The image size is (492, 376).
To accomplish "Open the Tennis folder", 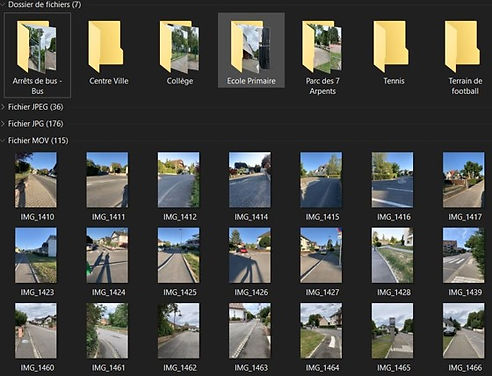I will (391, 46).
